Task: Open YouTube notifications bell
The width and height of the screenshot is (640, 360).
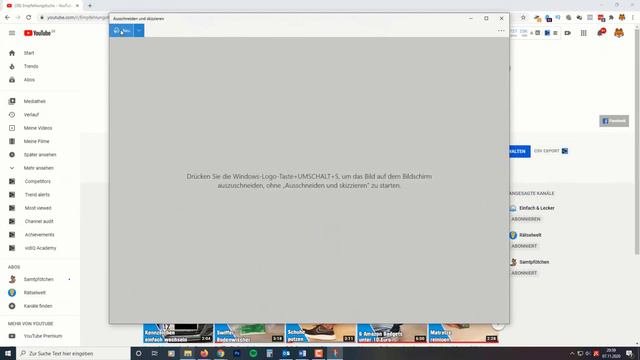Action: [x=600, y=33]
